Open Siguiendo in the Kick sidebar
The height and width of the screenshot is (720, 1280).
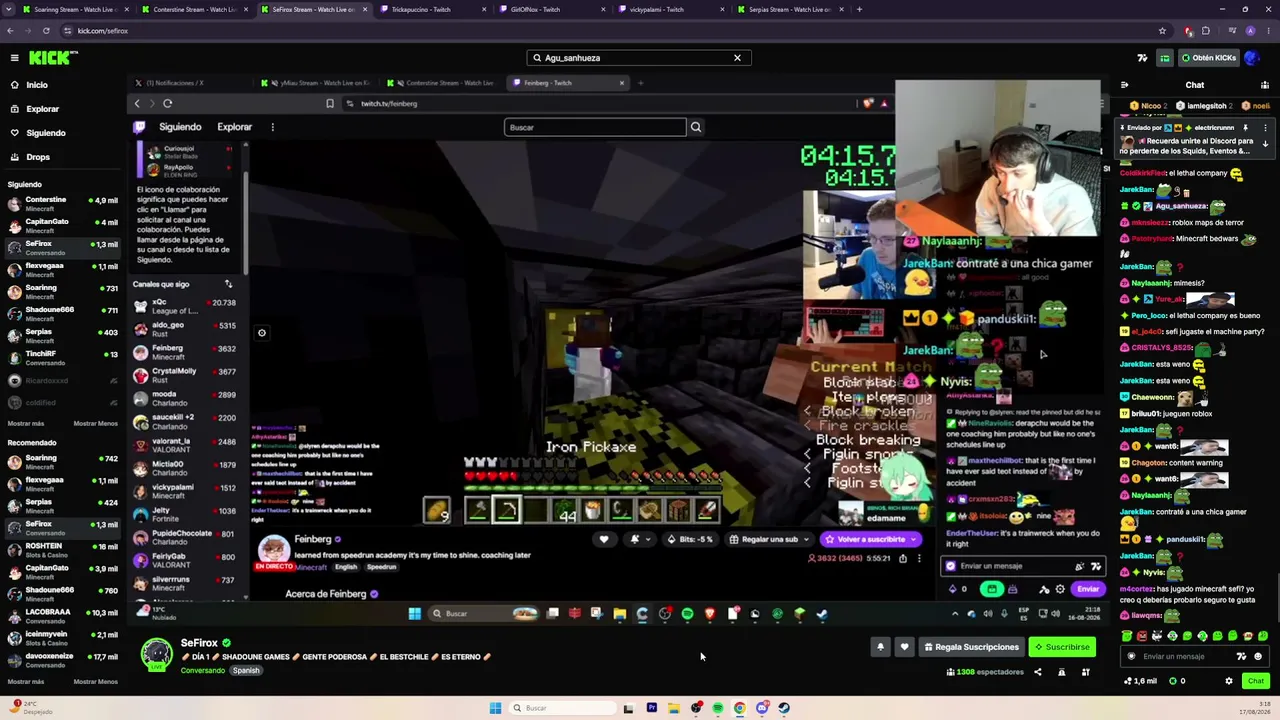46,133
